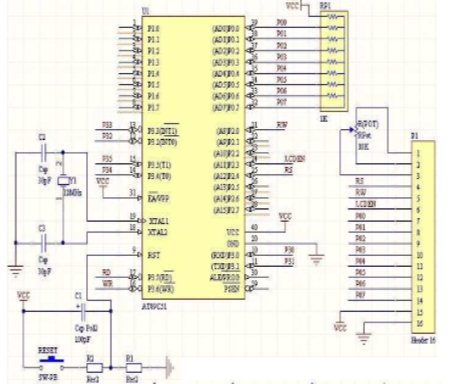Click P07 net label at U1 pin 32
Viewport: 457px width, 384px height.
pos(282,102)
